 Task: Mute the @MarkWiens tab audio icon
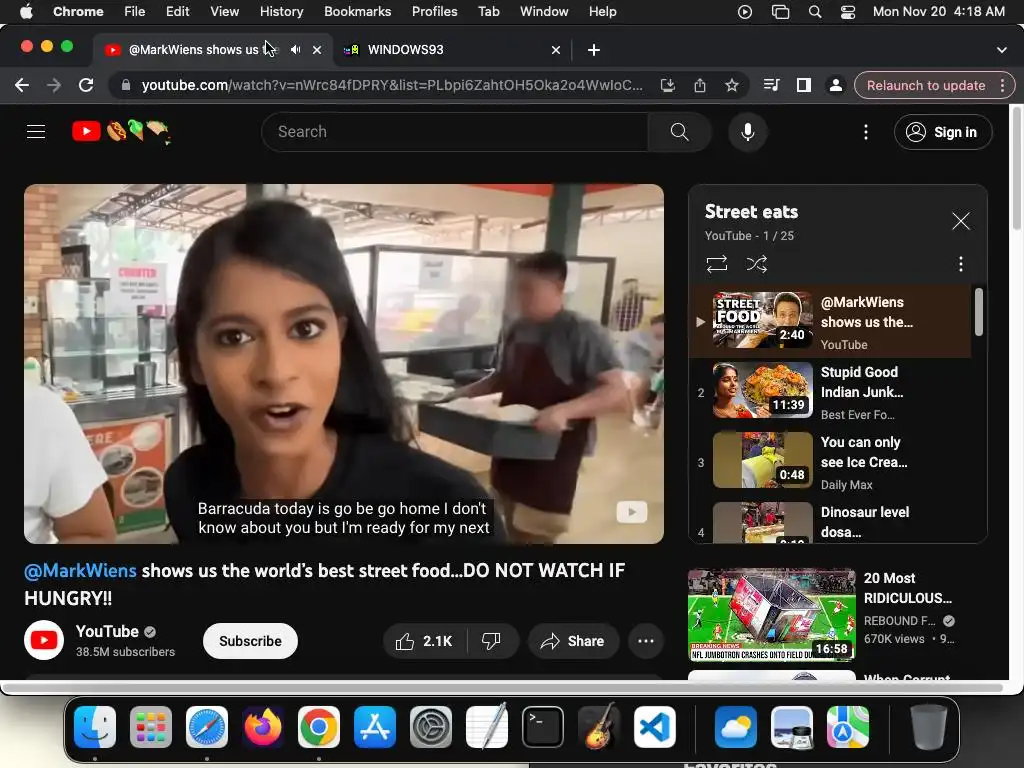pos(295,50)
